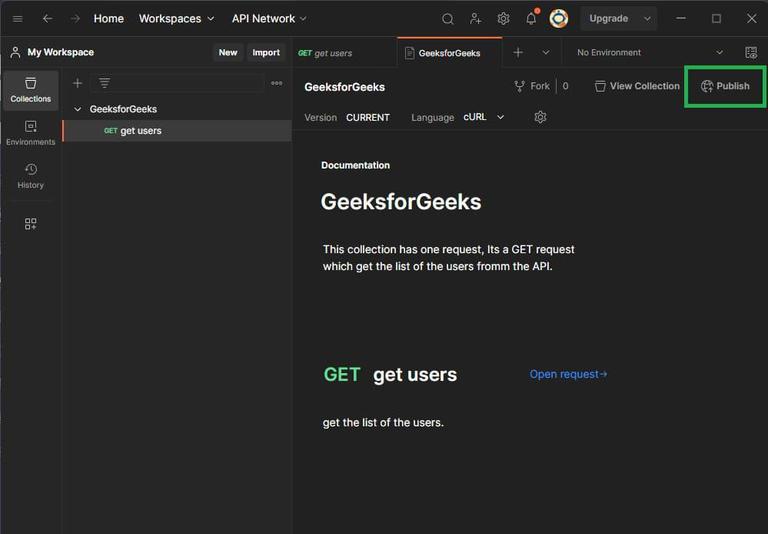
Task: Open the hamburger menu icon
Action: tap(18, 19)
